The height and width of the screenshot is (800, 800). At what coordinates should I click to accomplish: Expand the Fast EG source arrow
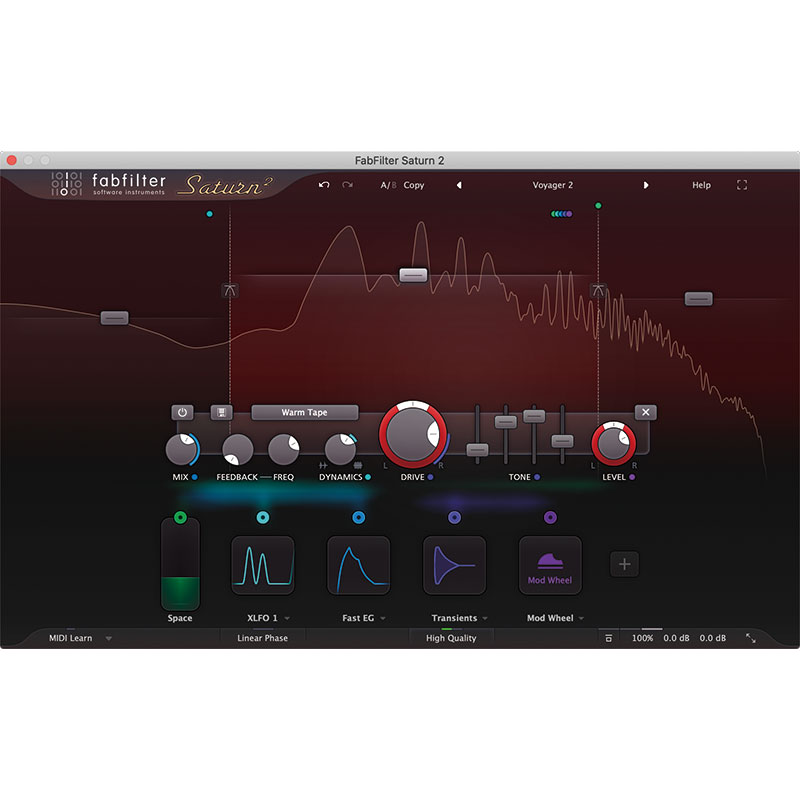[x=383, y=618]
